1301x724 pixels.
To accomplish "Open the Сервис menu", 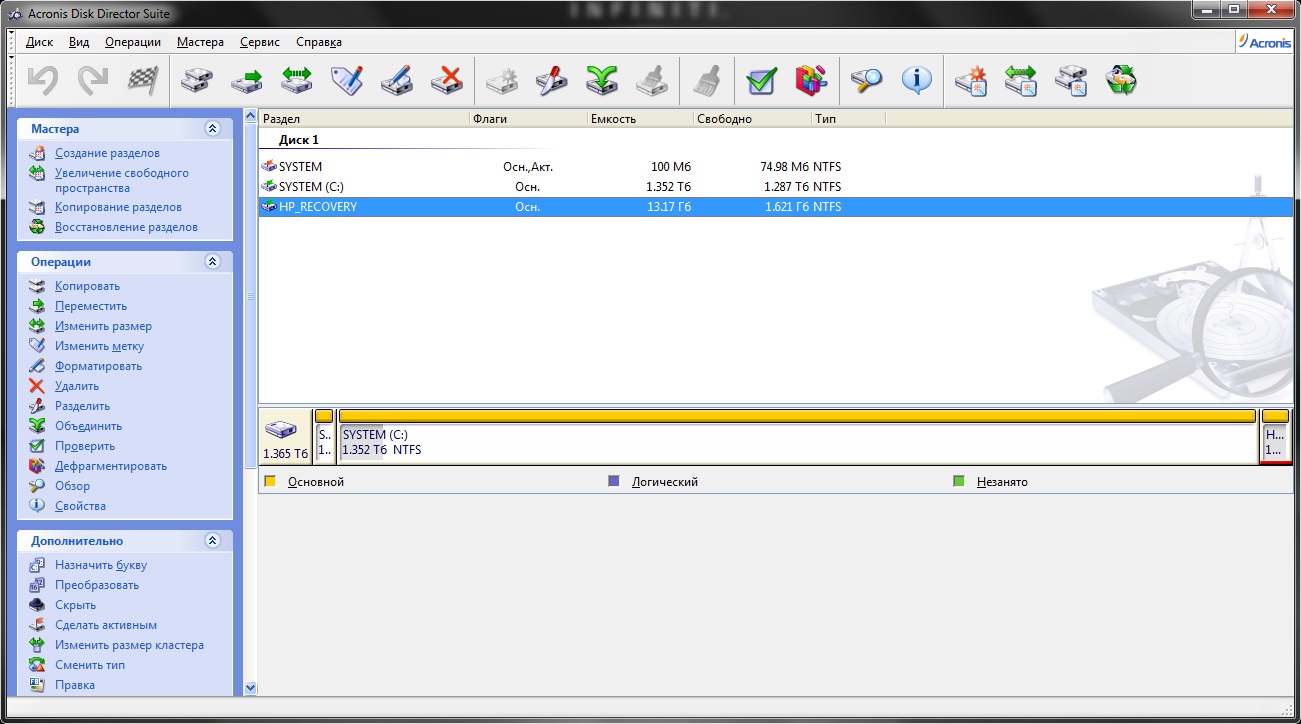I will 261,42.
